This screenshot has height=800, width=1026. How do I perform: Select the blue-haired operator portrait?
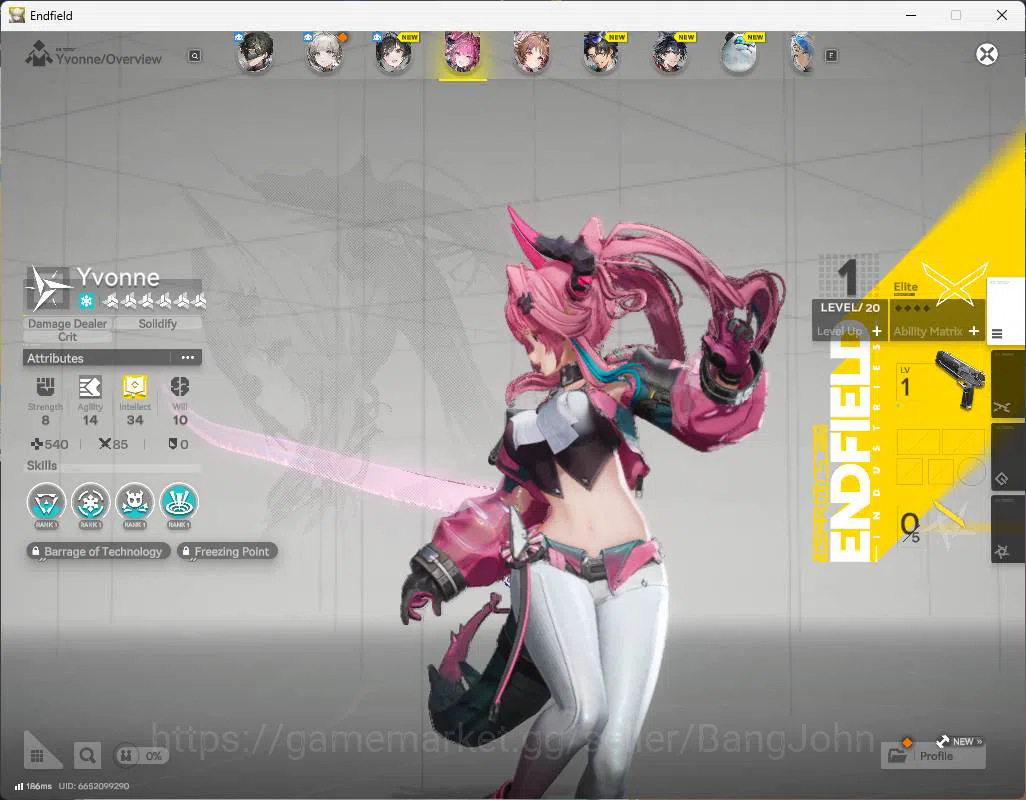[x=803, y=53]
